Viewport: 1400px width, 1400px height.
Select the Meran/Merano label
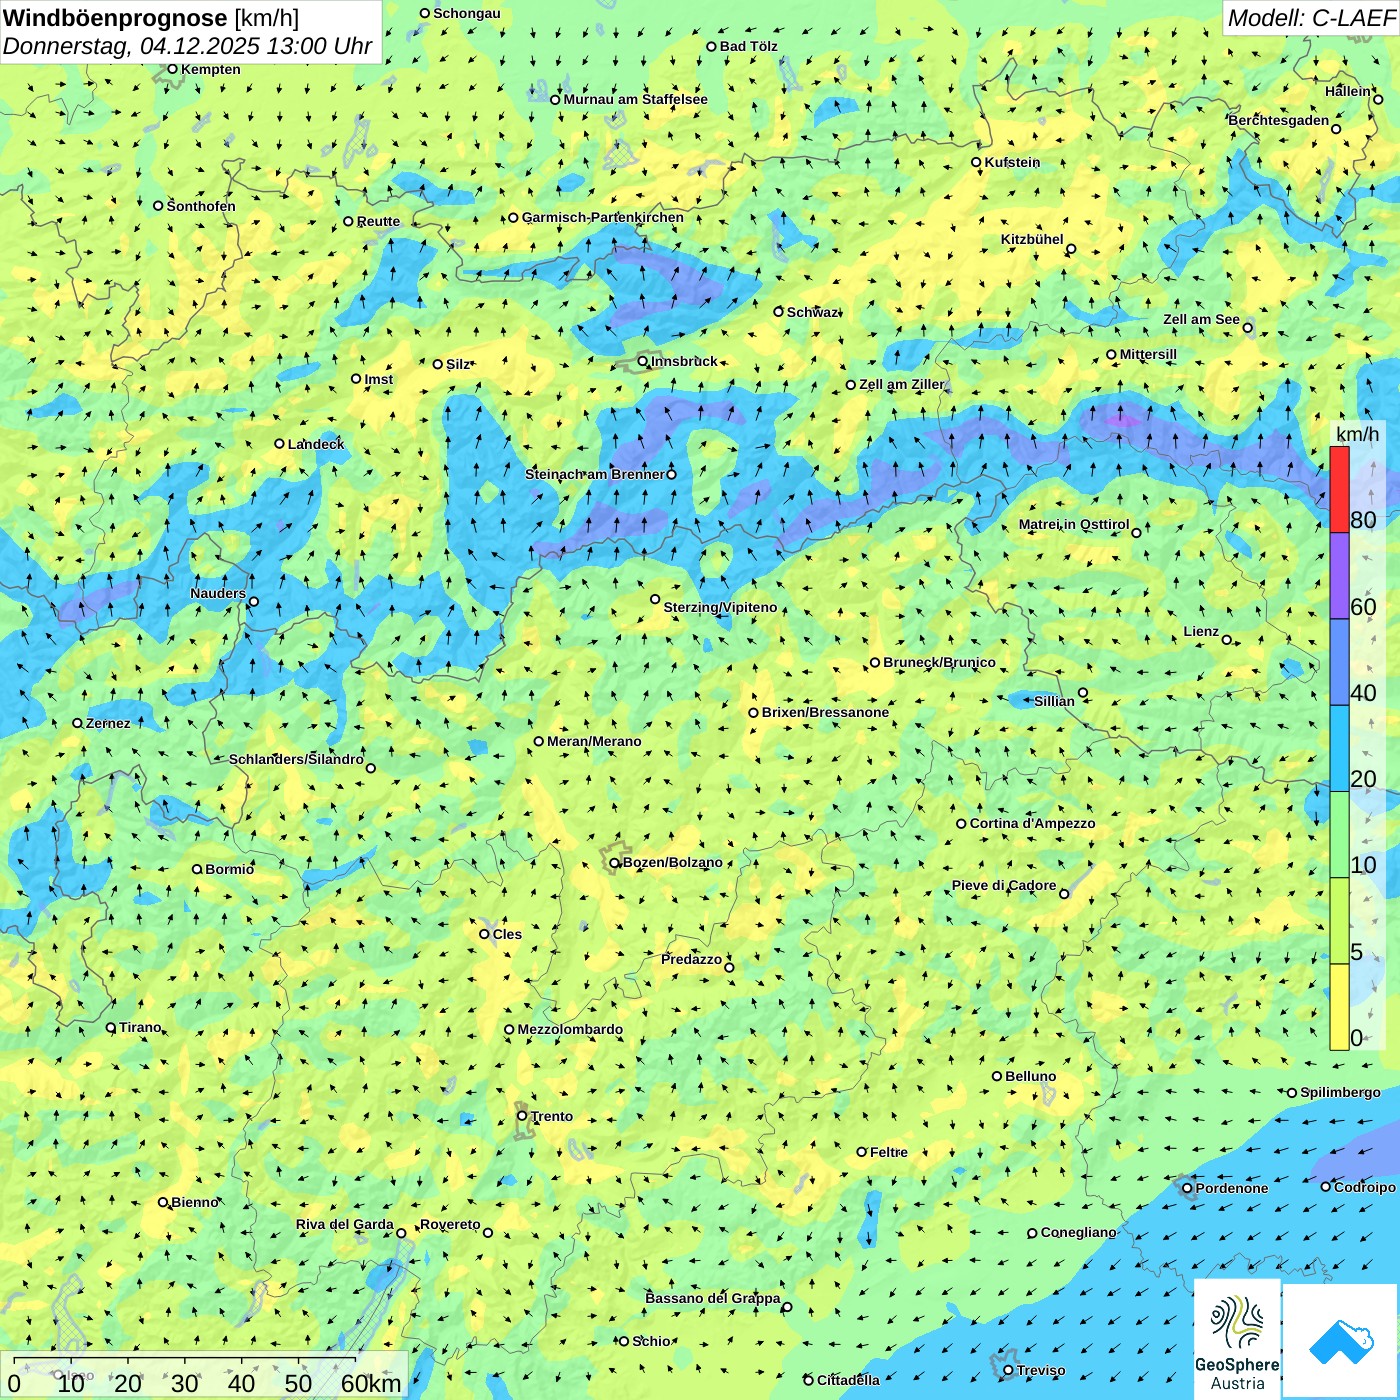594,741
